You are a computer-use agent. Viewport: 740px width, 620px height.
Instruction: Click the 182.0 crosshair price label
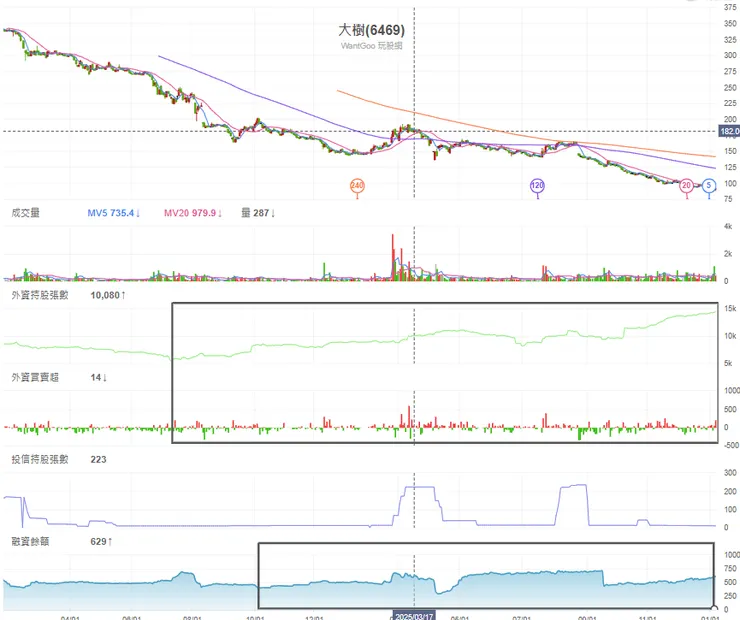click(x=729, y=131)
